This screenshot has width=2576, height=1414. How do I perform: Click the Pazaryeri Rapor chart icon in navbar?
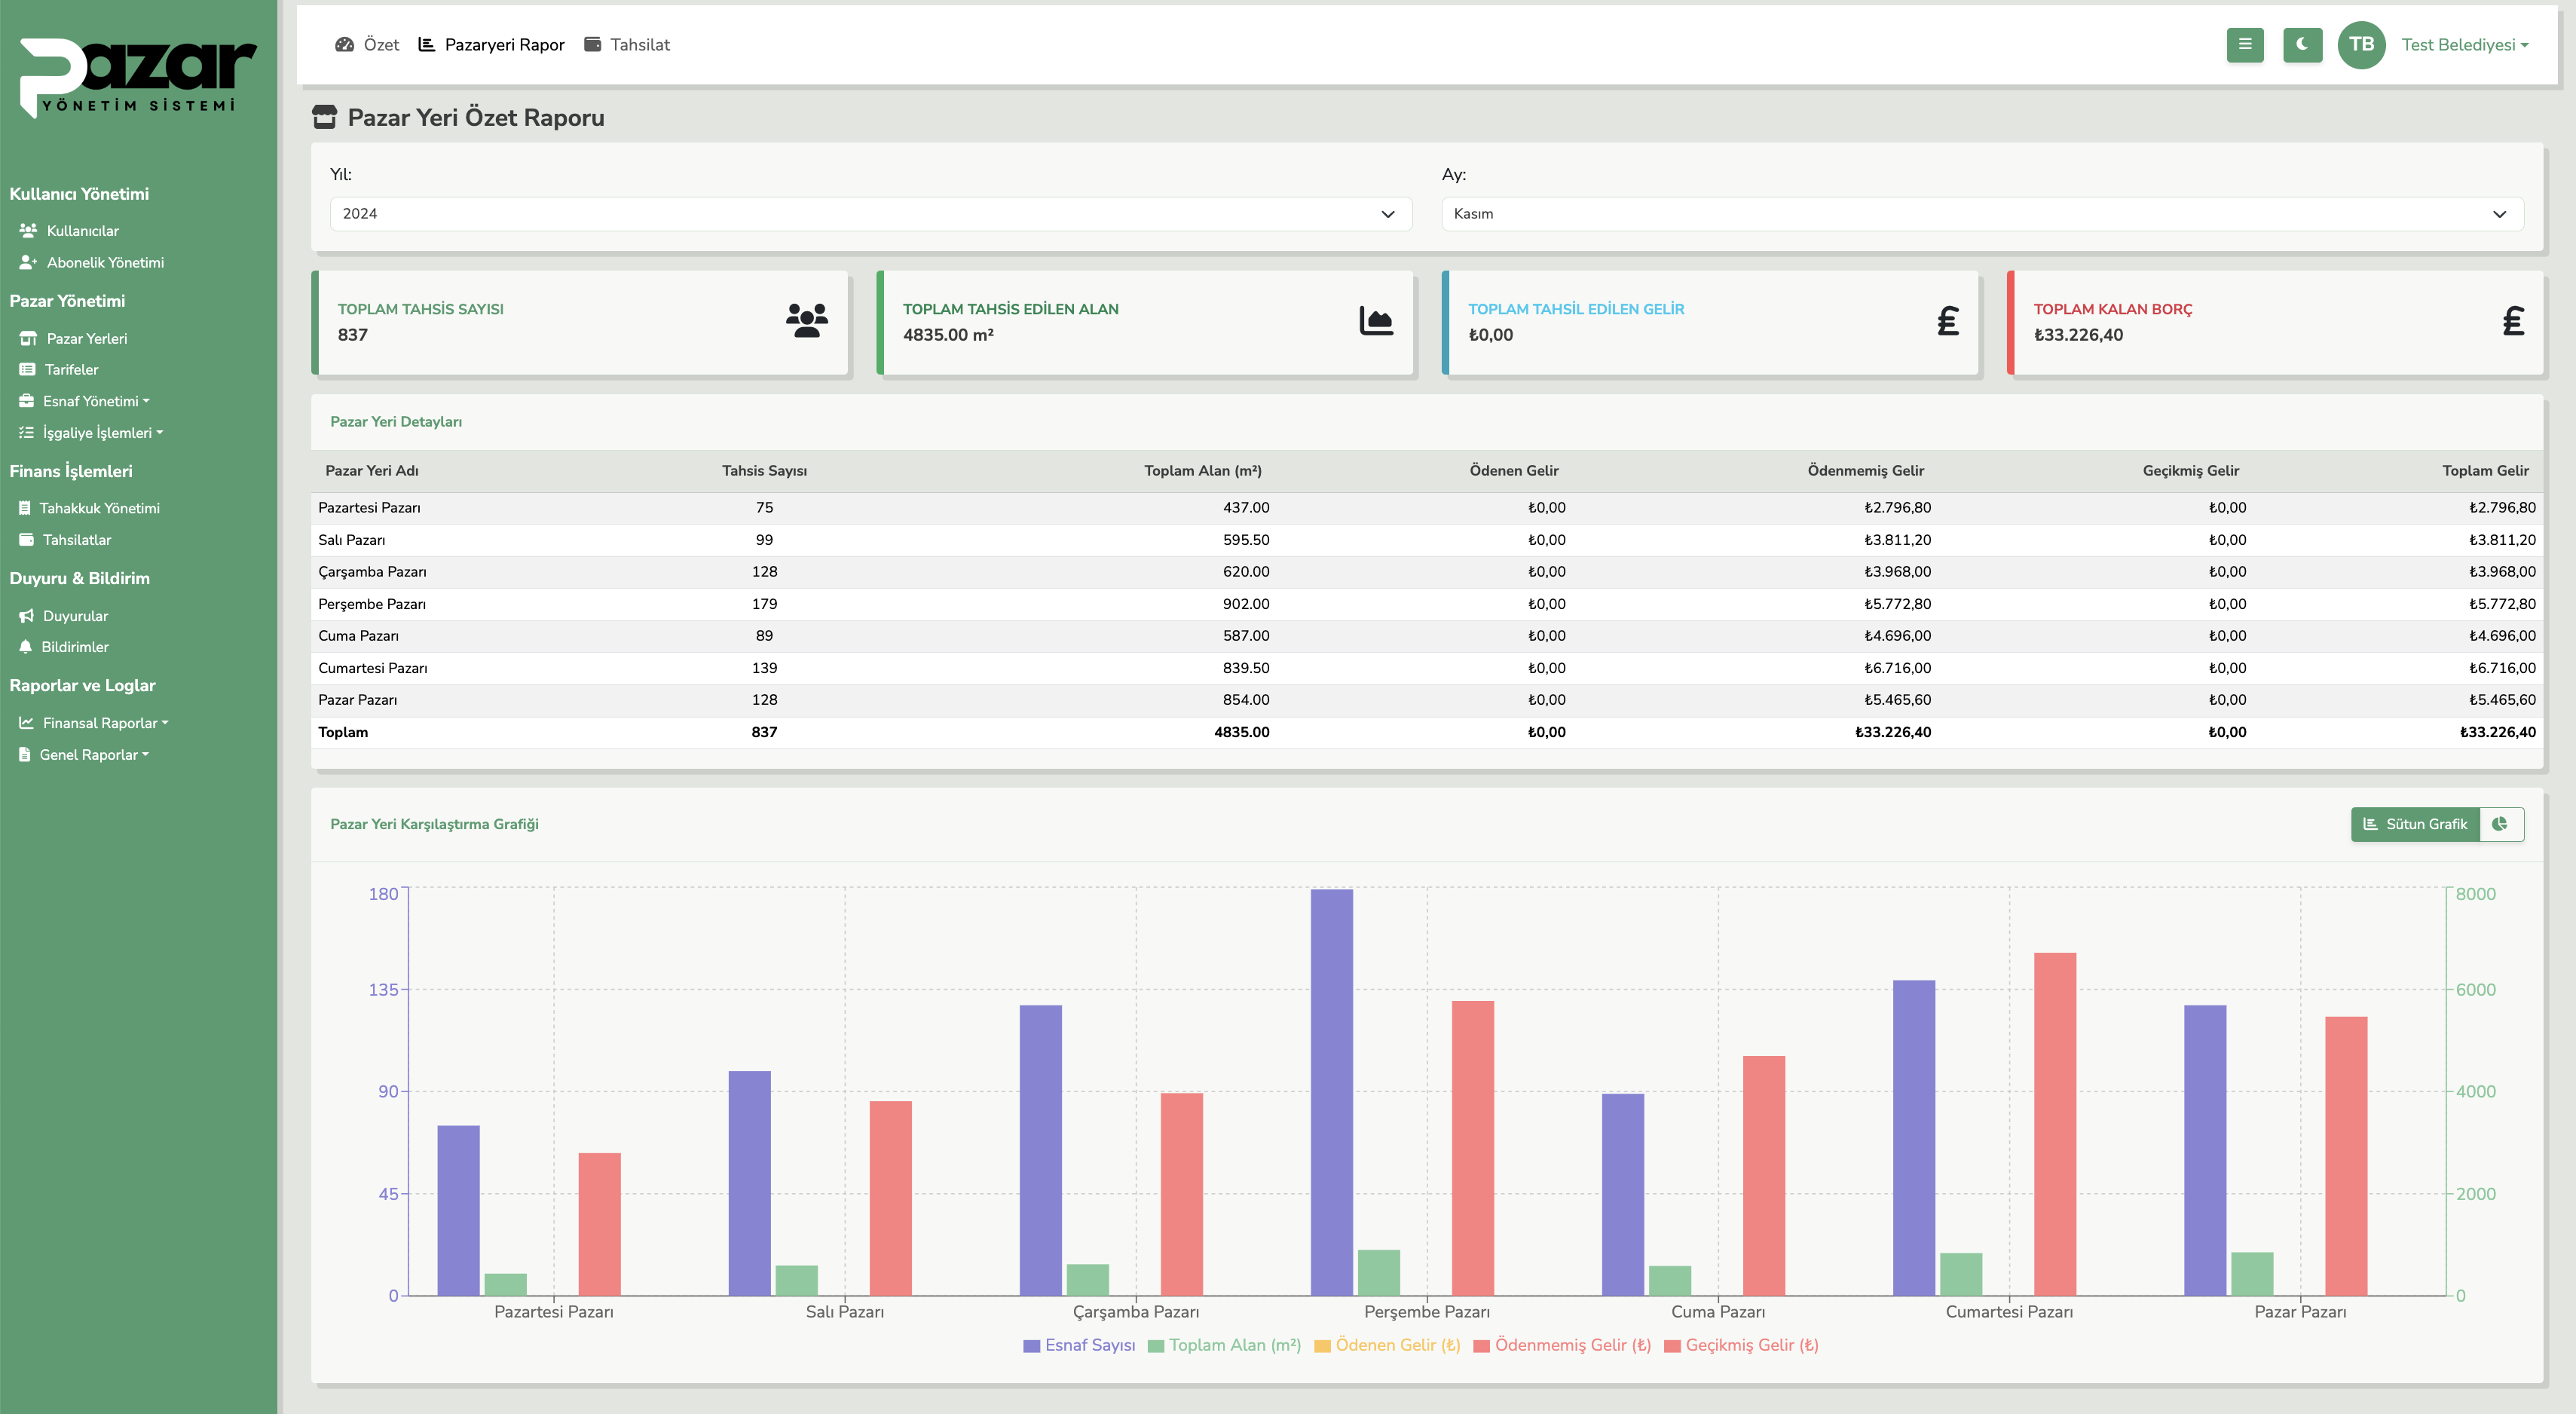coord(426,45)
